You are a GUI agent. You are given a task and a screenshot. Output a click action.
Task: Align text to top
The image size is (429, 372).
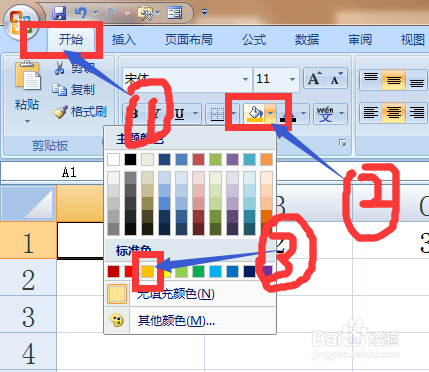tap(371, 80)
